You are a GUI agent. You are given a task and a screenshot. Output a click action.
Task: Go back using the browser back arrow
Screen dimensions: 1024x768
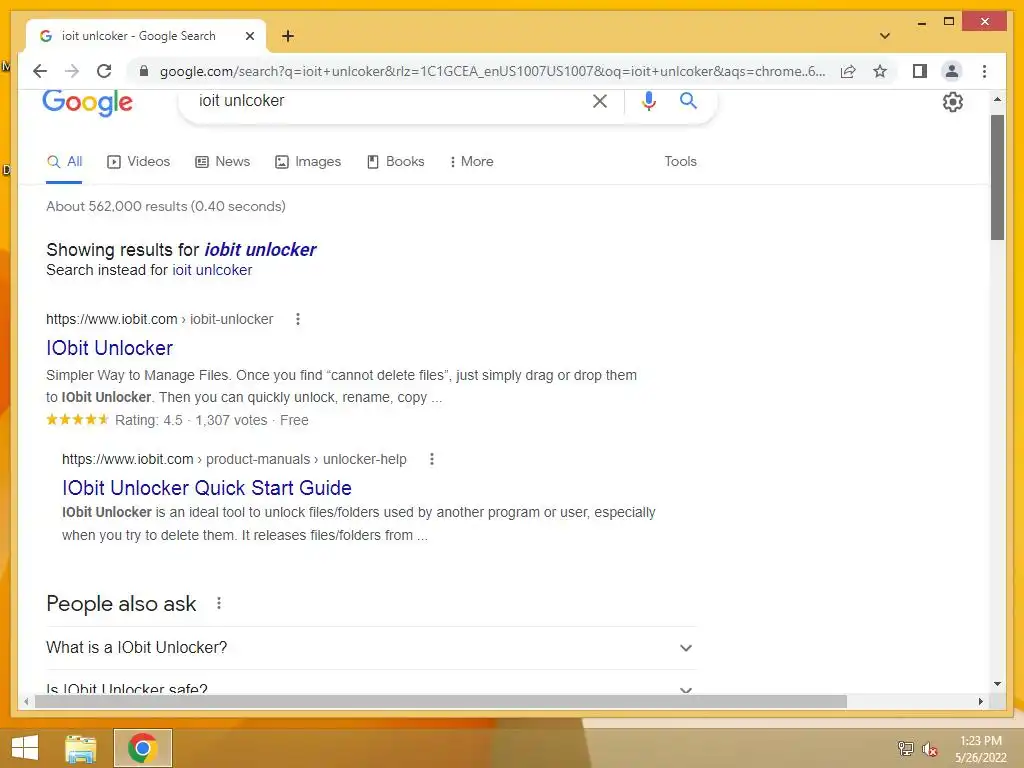point(40,71)
